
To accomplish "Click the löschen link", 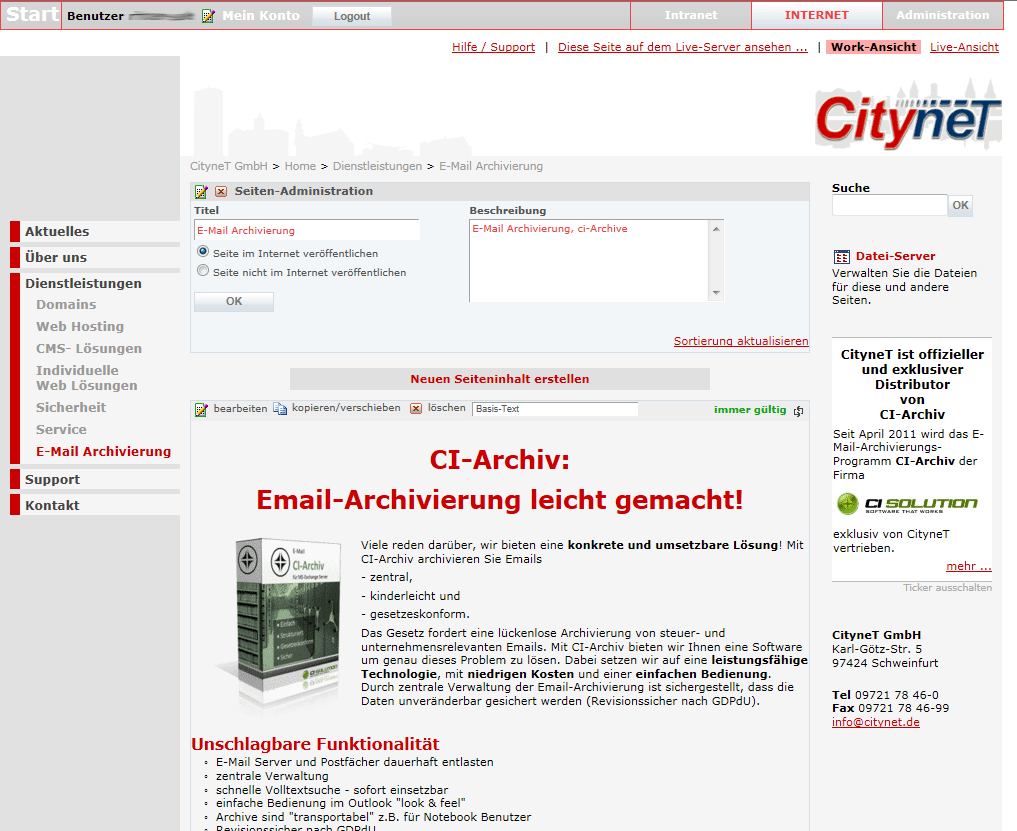I will (446, 408).
